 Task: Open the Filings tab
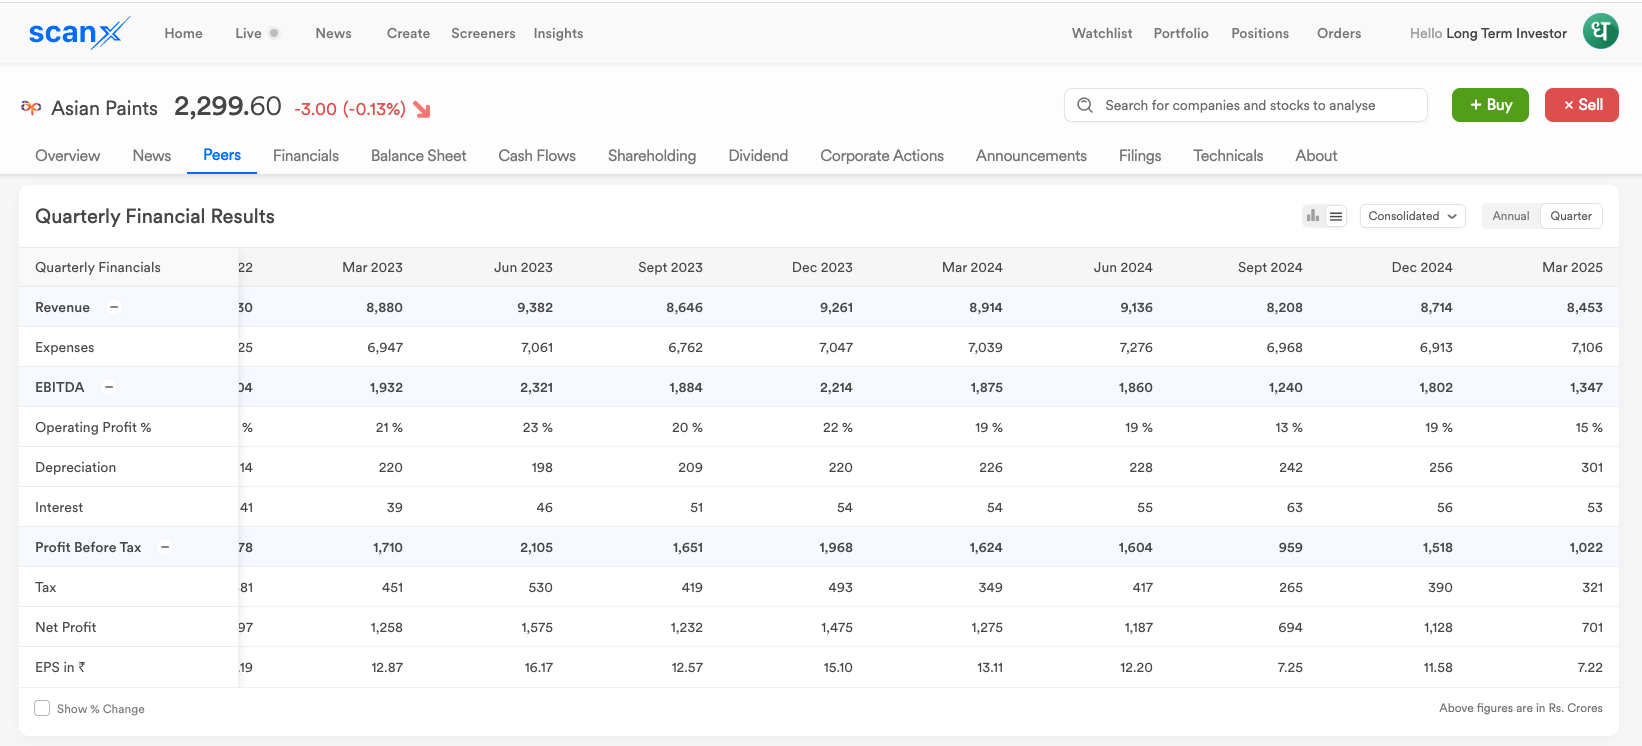(1140, 156)
